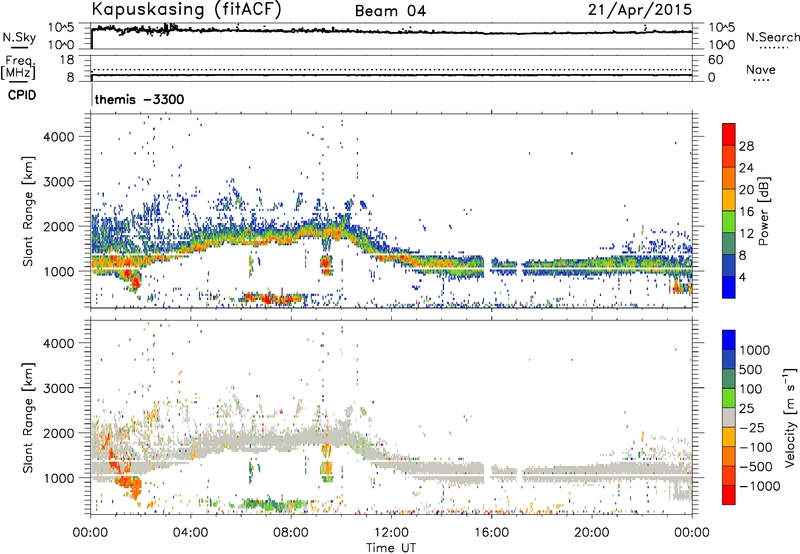
Task: Click the Slant Range label of velocity panel
Action: pyautogui.click(x=28, y=417)
